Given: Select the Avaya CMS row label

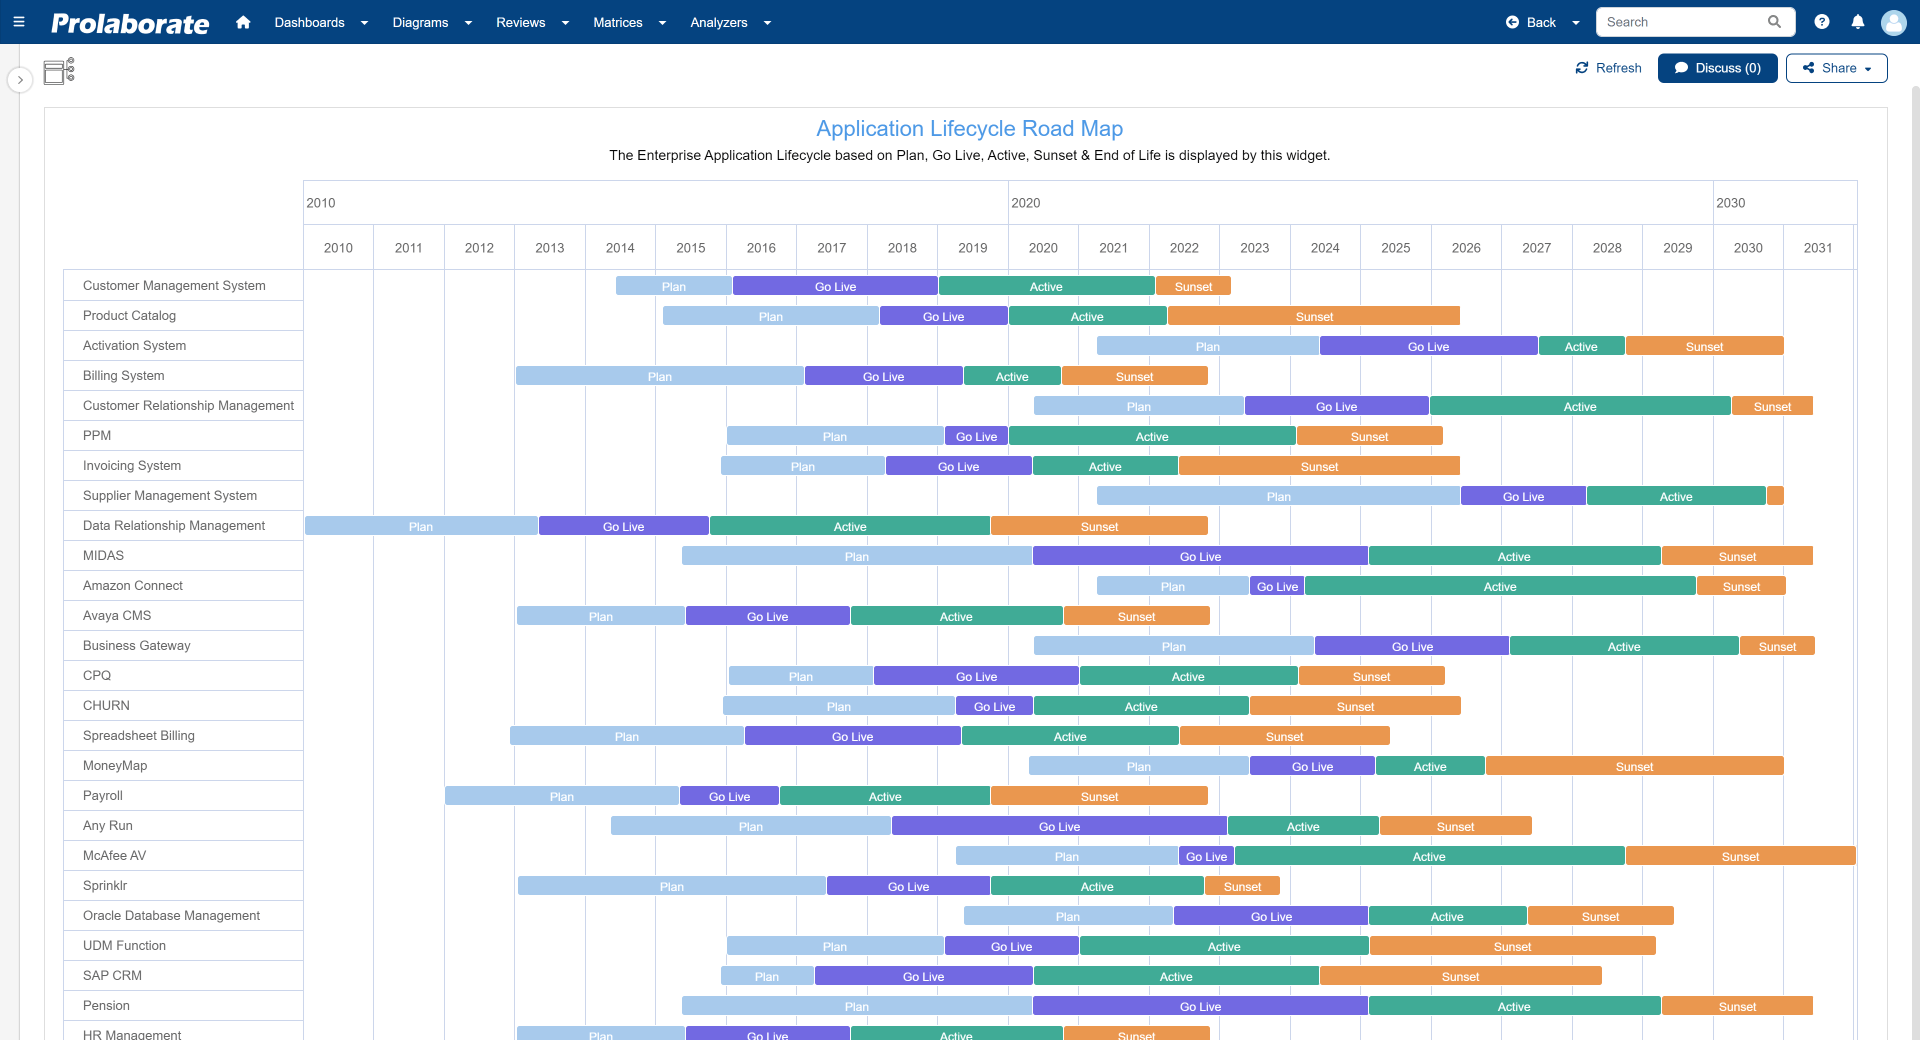Looking at the screenshot, I should point(117,615).
